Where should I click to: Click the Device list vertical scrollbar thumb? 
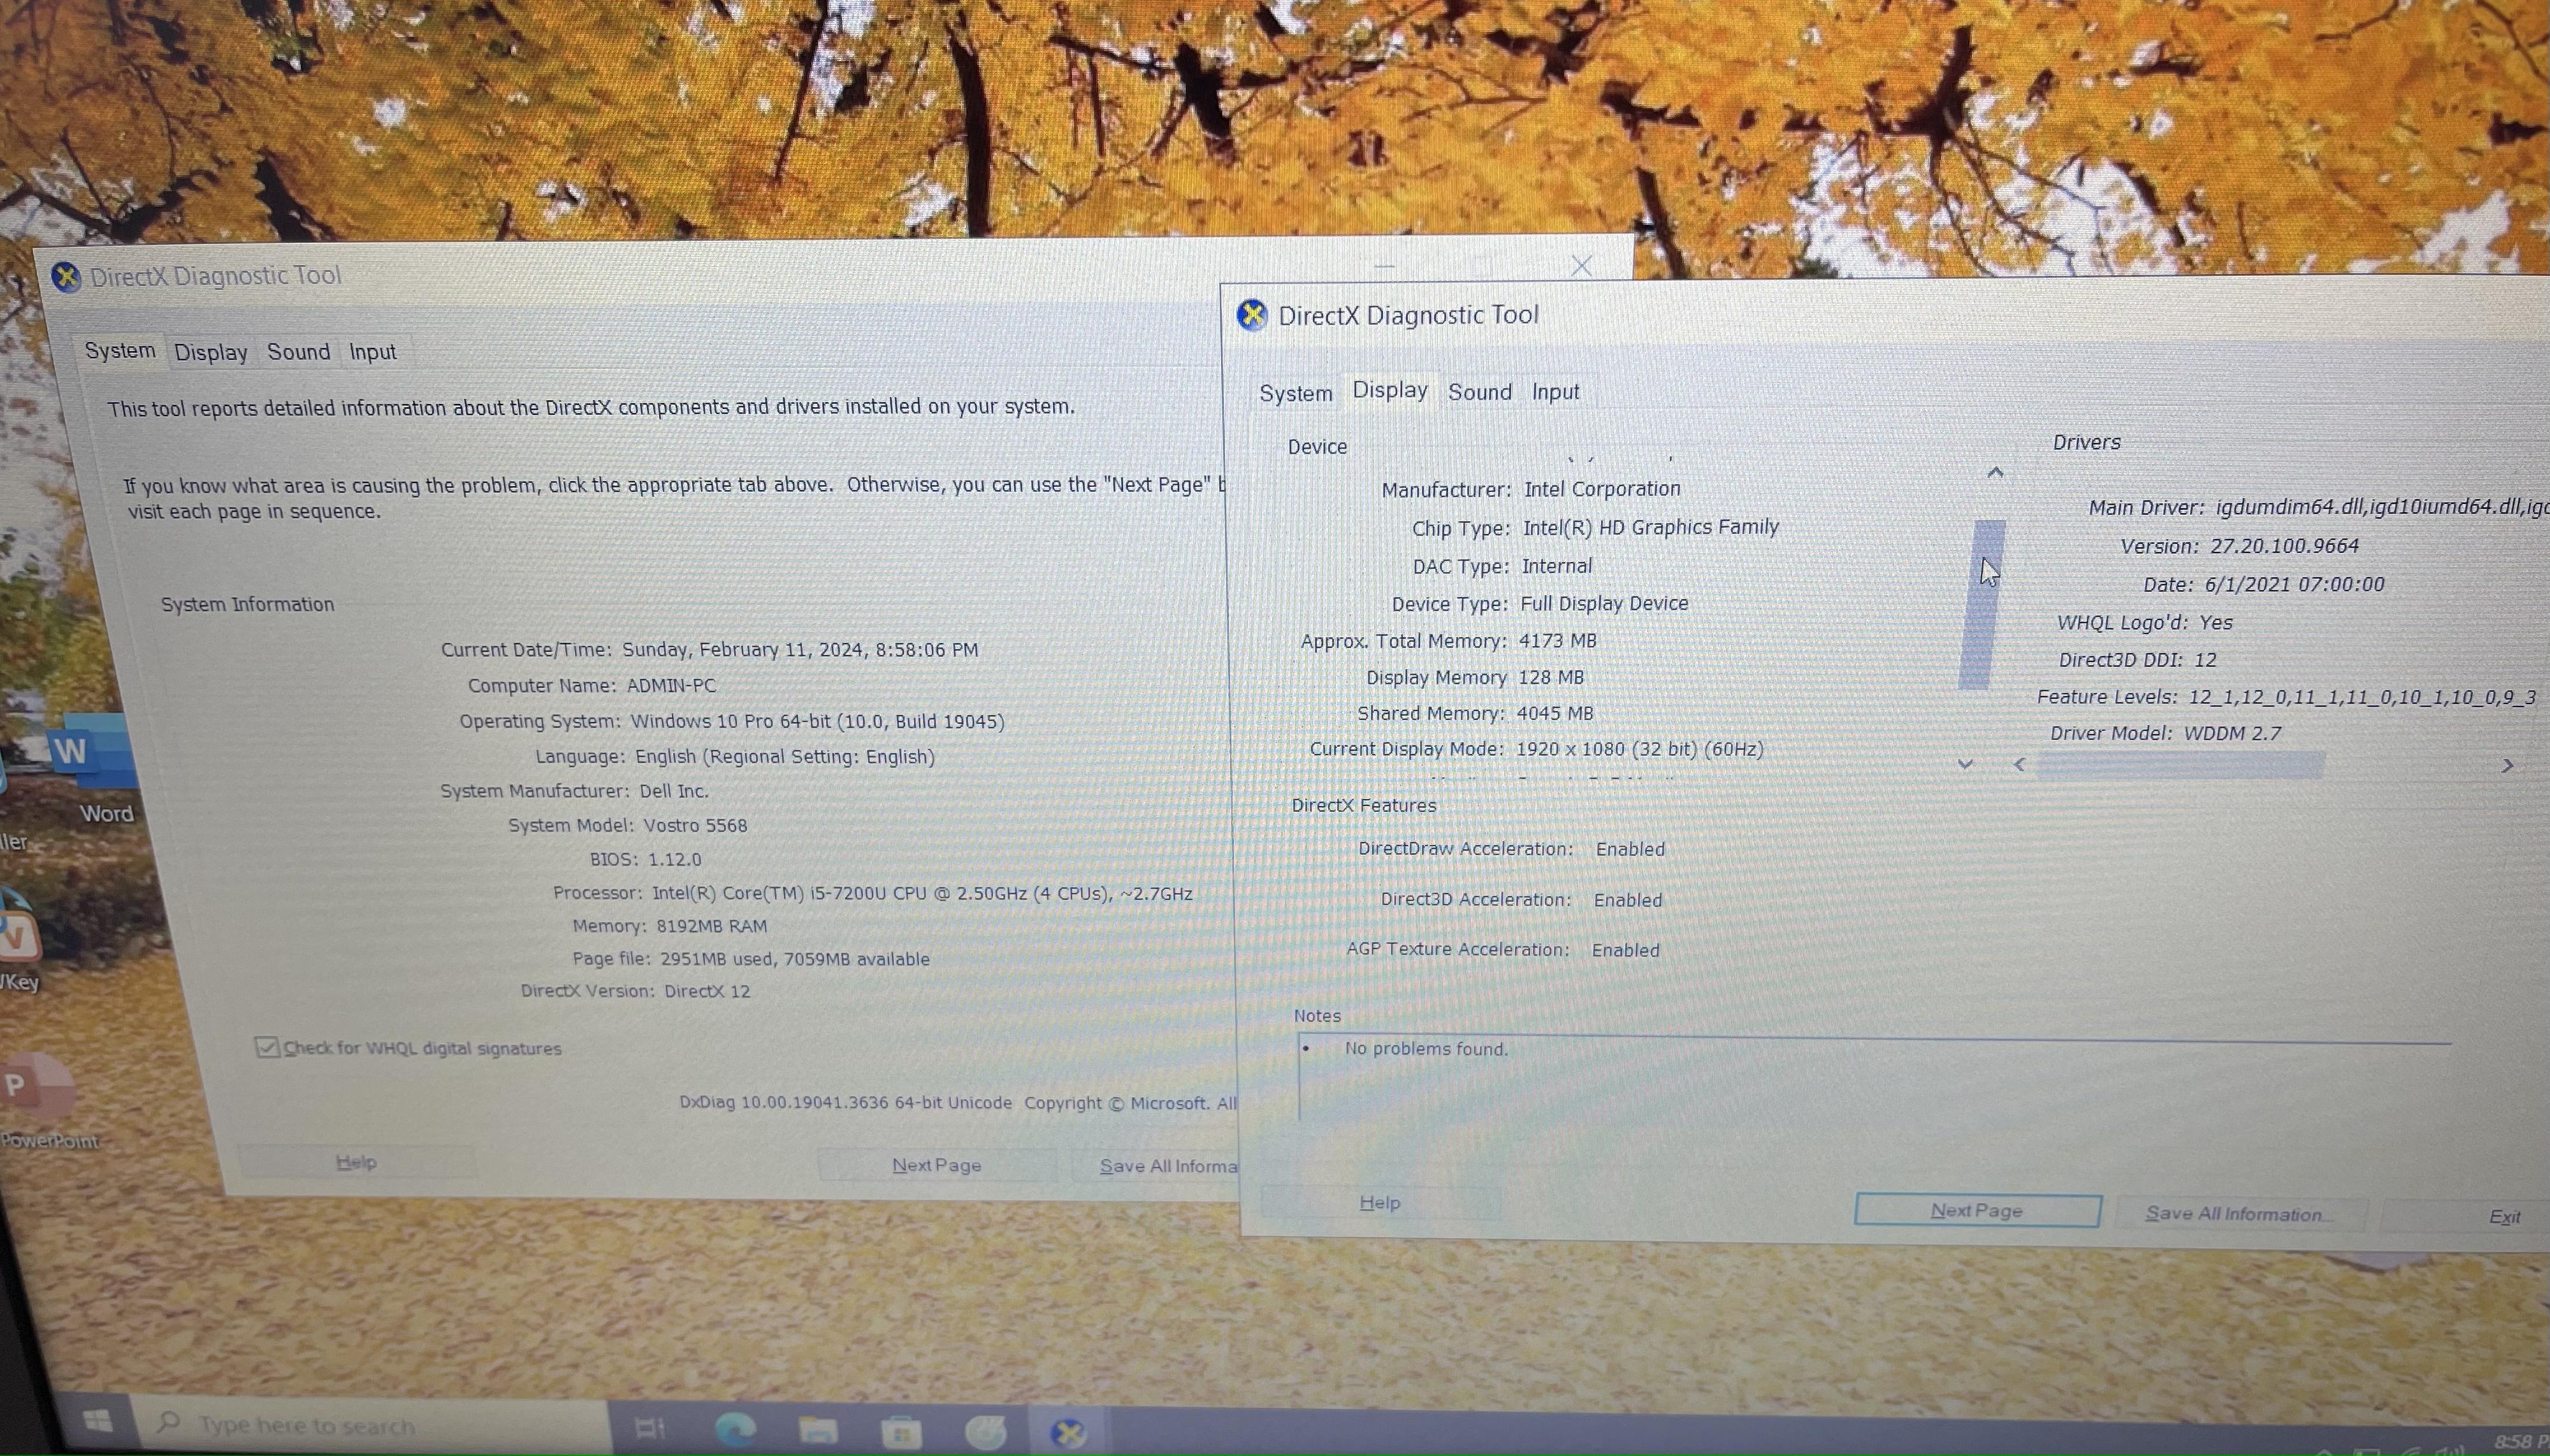(x=1981, y=605)
